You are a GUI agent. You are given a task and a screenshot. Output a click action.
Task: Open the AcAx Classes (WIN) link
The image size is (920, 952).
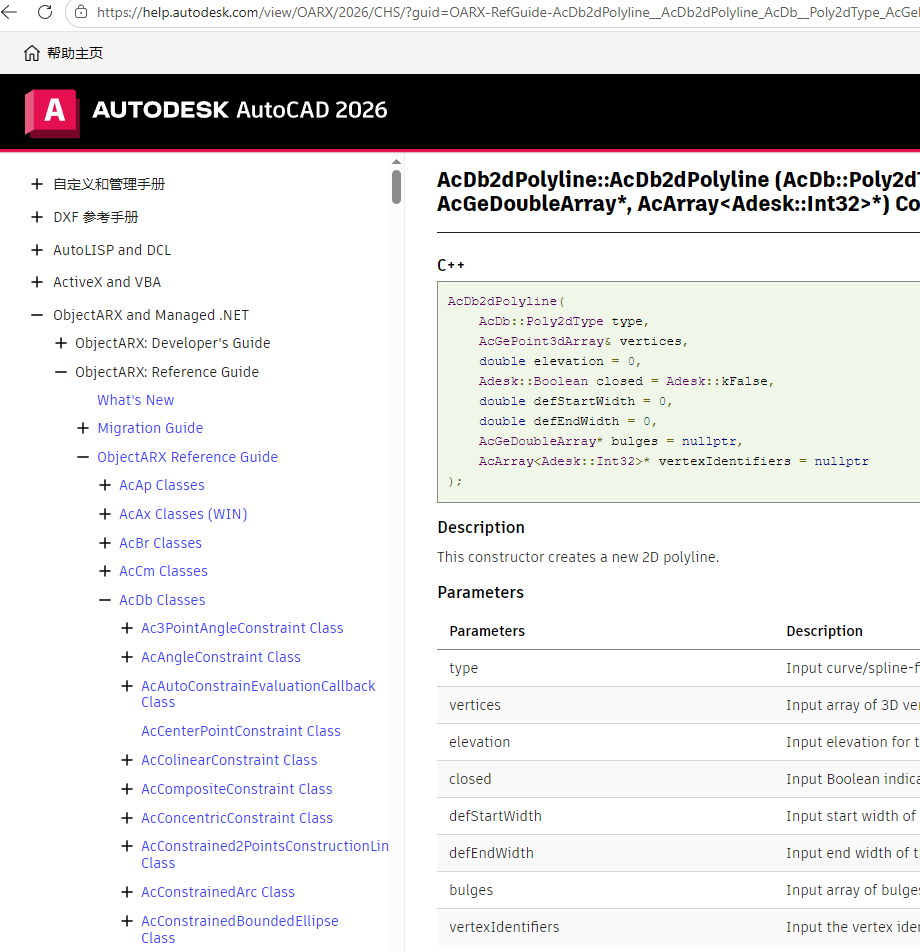[183, 514]
